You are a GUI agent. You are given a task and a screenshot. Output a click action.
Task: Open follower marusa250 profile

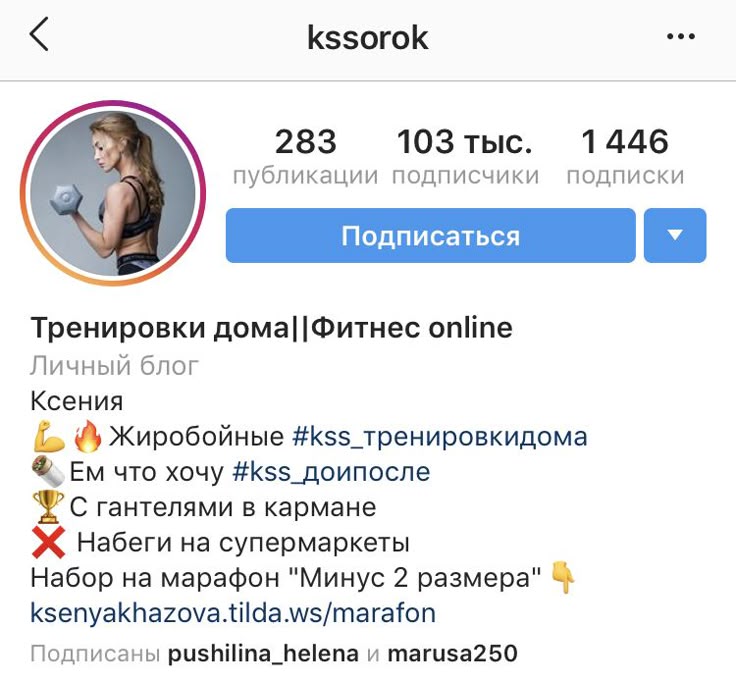click(x=452, y=653)
